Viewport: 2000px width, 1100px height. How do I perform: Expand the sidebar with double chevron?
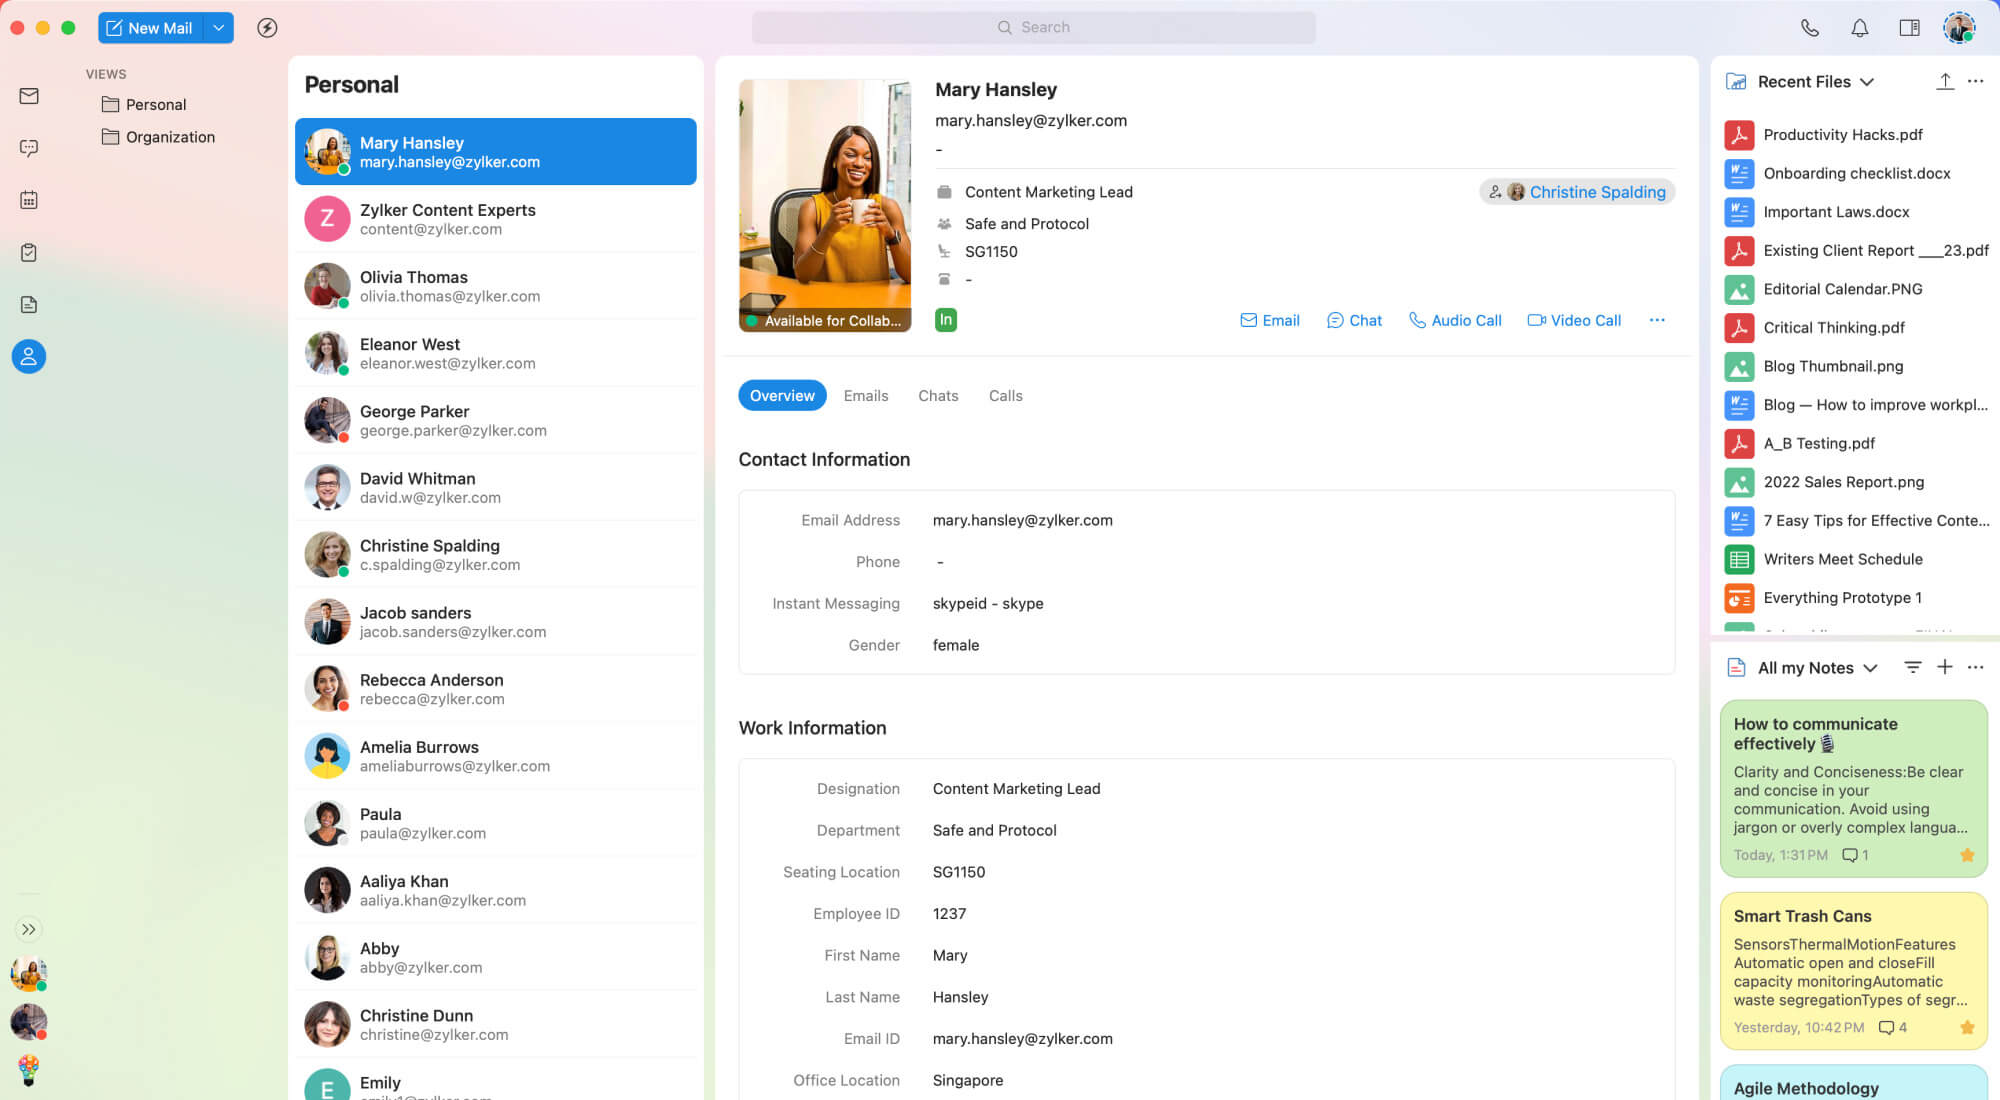pyautogui.click(x=29, y=929)
